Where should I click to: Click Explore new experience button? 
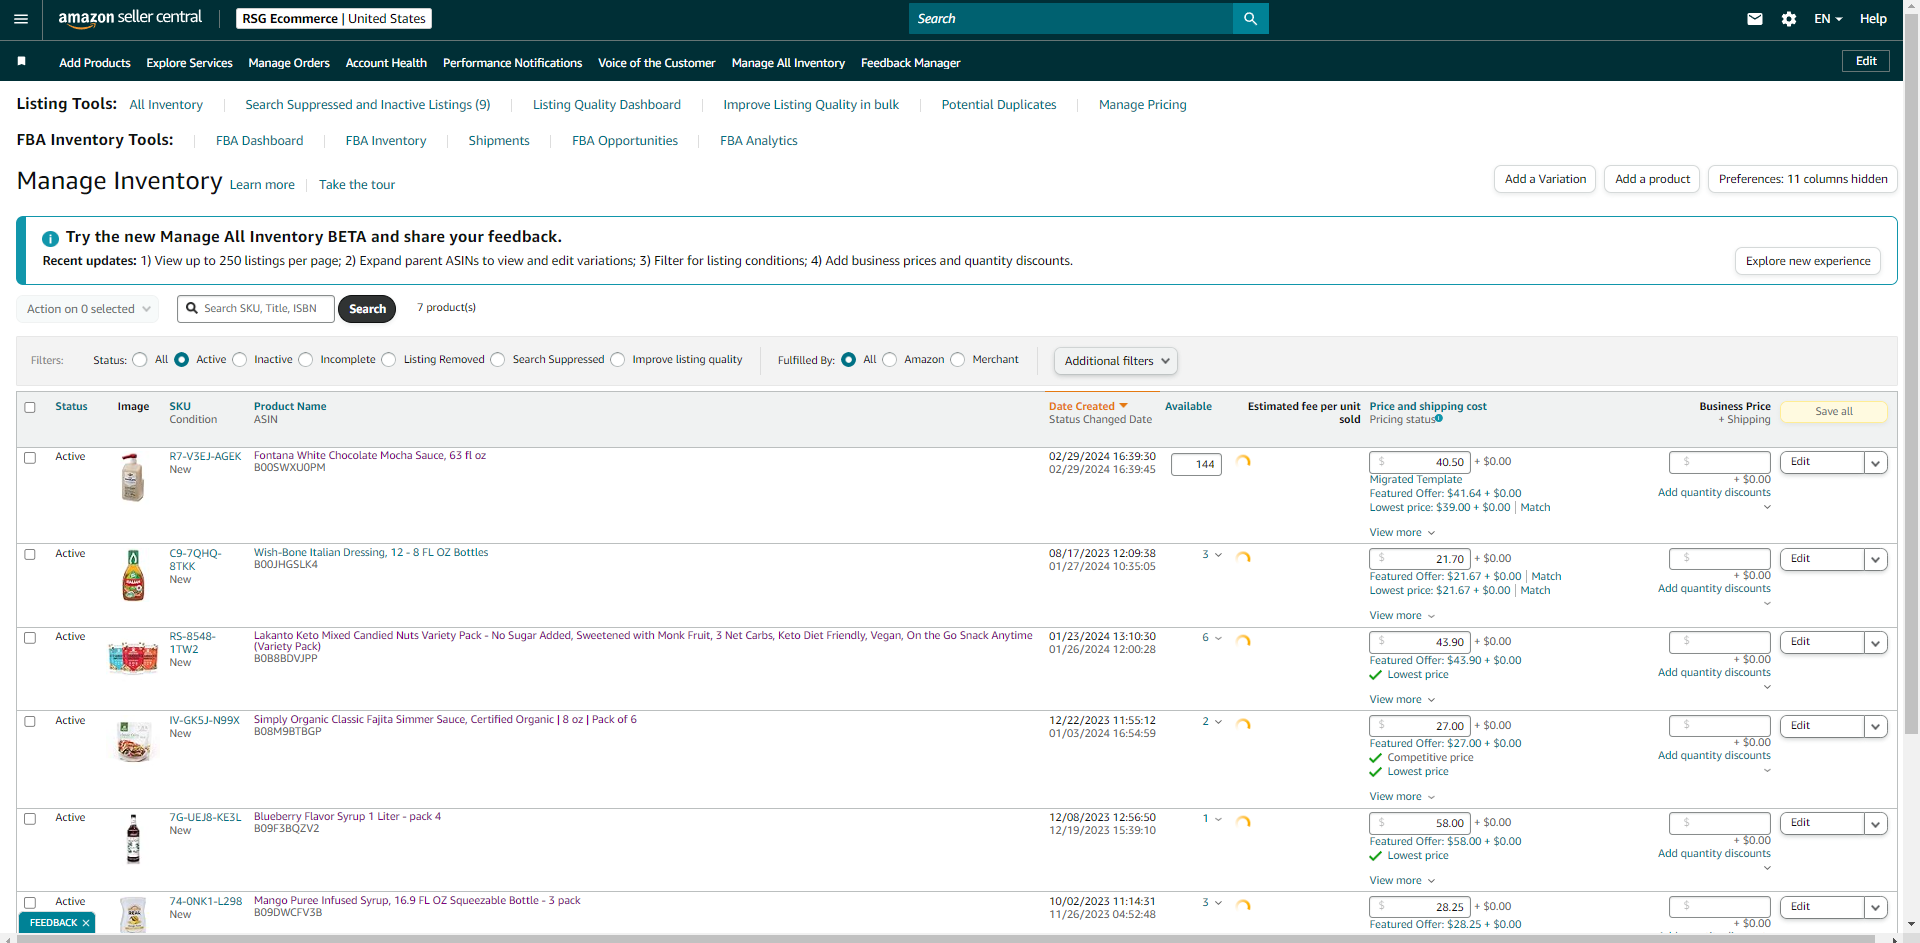tap(1808, 261)
